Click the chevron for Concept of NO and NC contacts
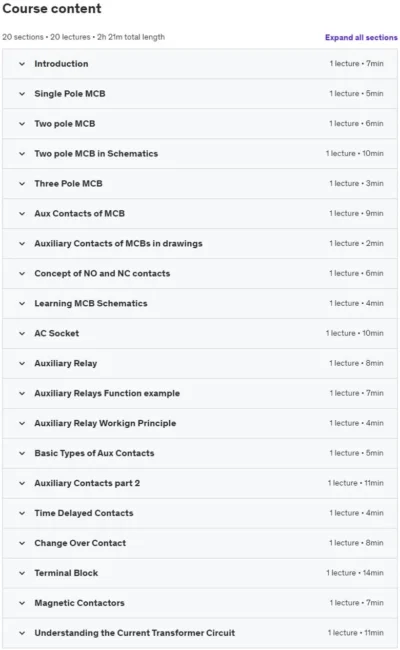 coord(22,274)
